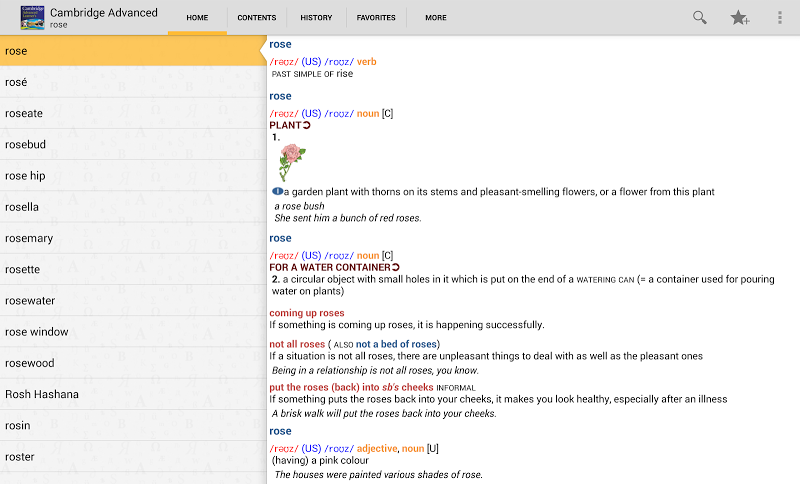Viewport: 800px width, 484px height.
Task: Select 'Rosh Hashana' in the word list
Action: click(133, 394)
